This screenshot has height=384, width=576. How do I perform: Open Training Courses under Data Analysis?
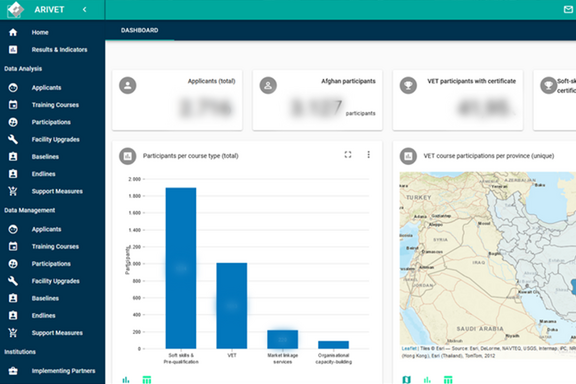point(55,105)
